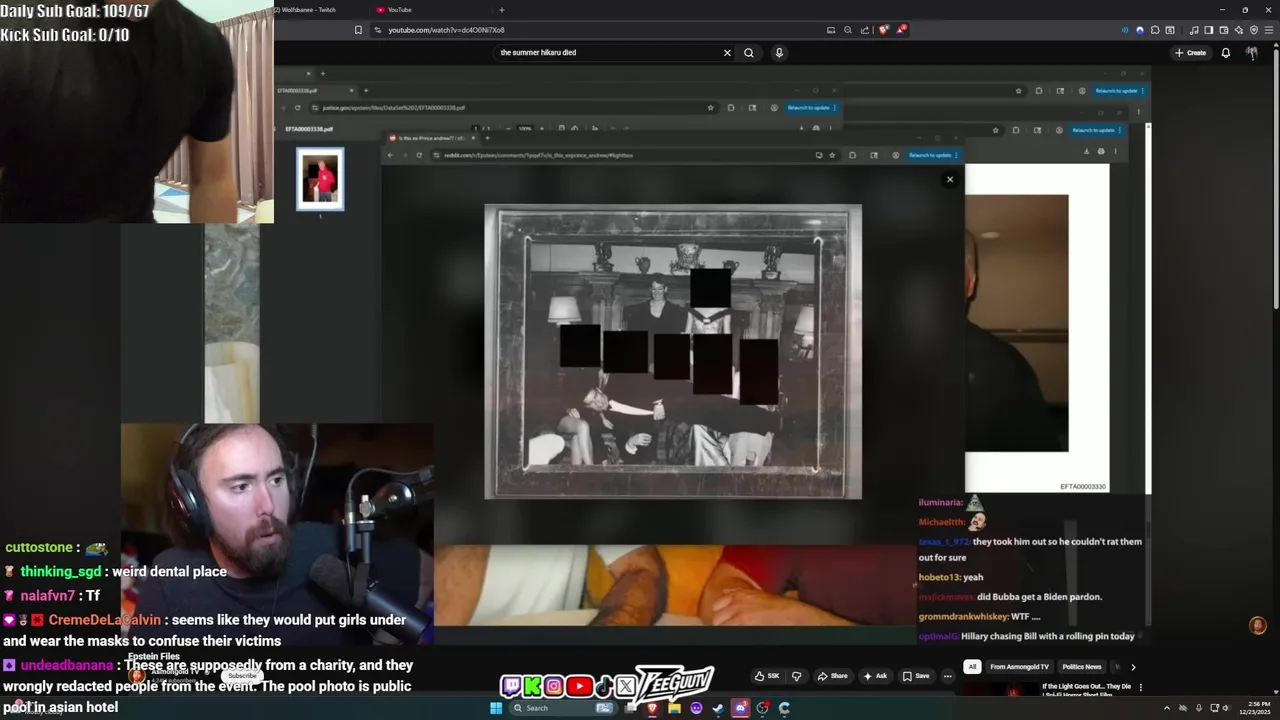
Task: Open the YouTube account avatar menu
Action: click(1252, 53)
